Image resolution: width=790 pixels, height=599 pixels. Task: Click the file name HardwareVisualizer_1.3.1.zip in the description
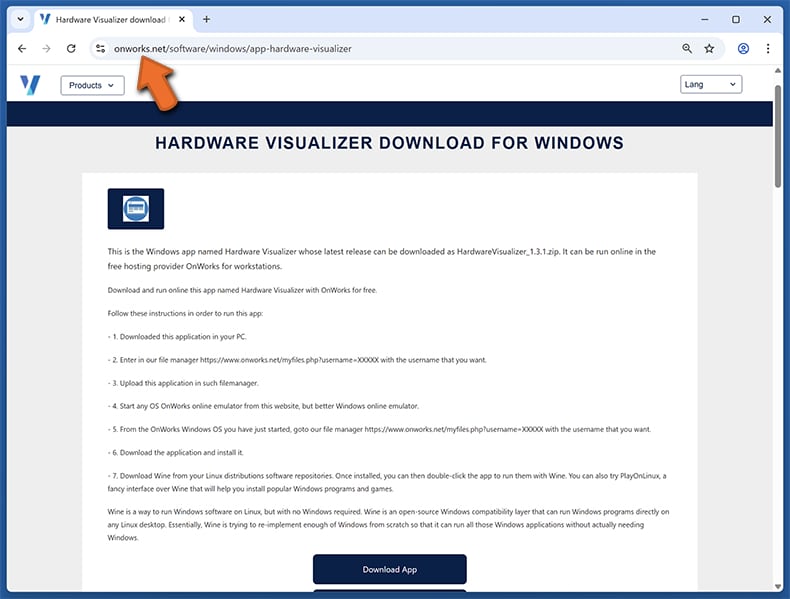tap(508, 251)
